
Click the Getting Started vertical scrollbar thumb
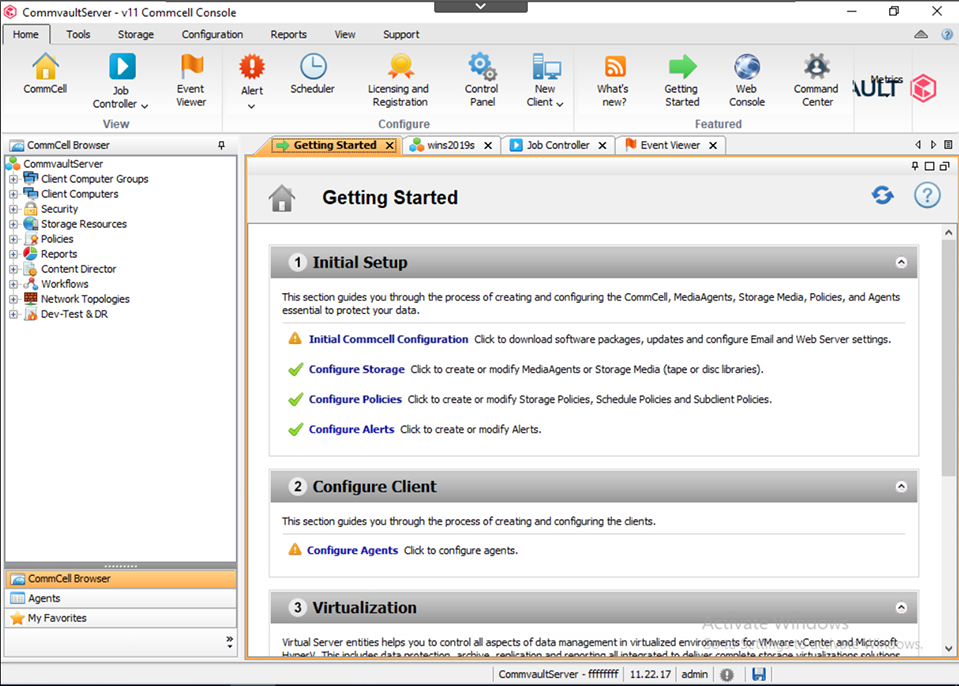coord(948,358)
